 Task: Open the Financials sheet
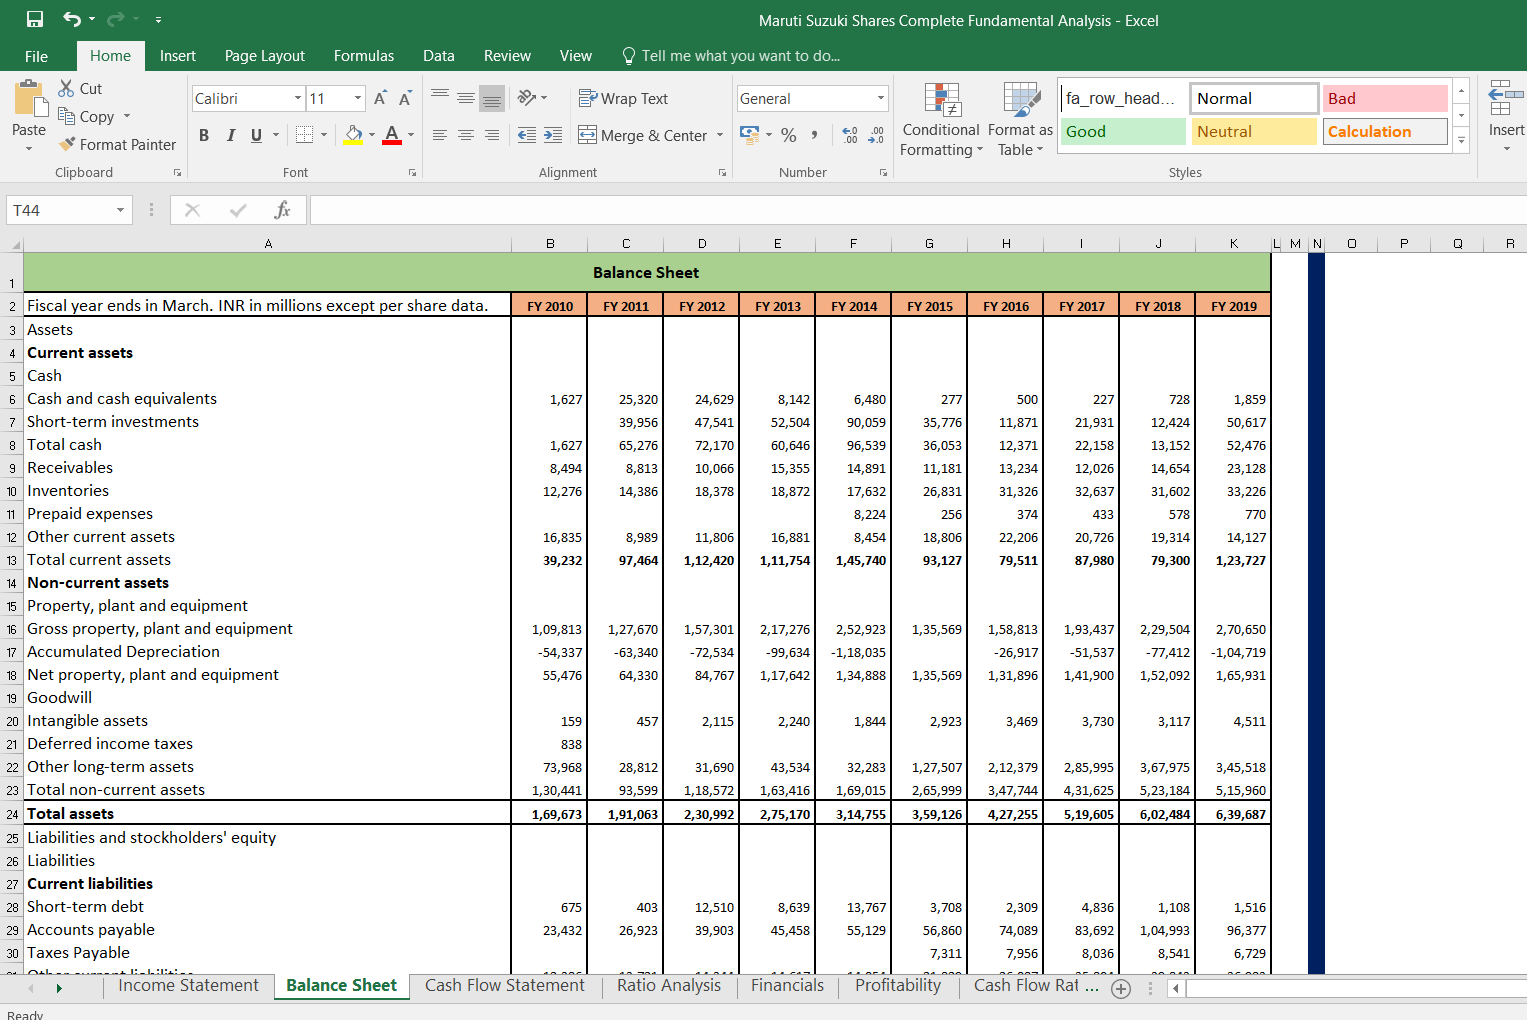[x=787, y=986]
